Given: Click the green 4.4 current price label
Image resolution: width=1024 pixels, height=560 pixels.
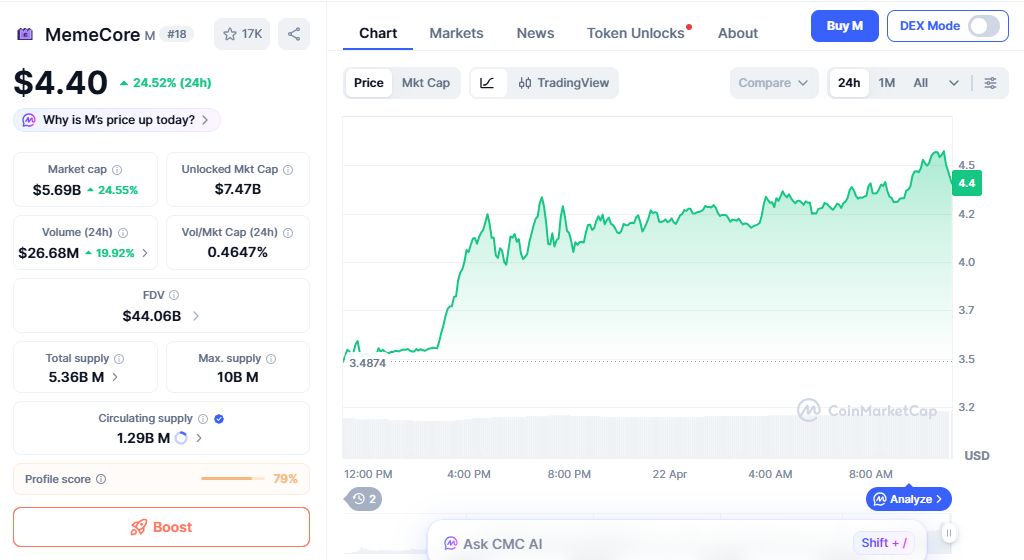Looking at the screenshot, I should pos(967,183).
